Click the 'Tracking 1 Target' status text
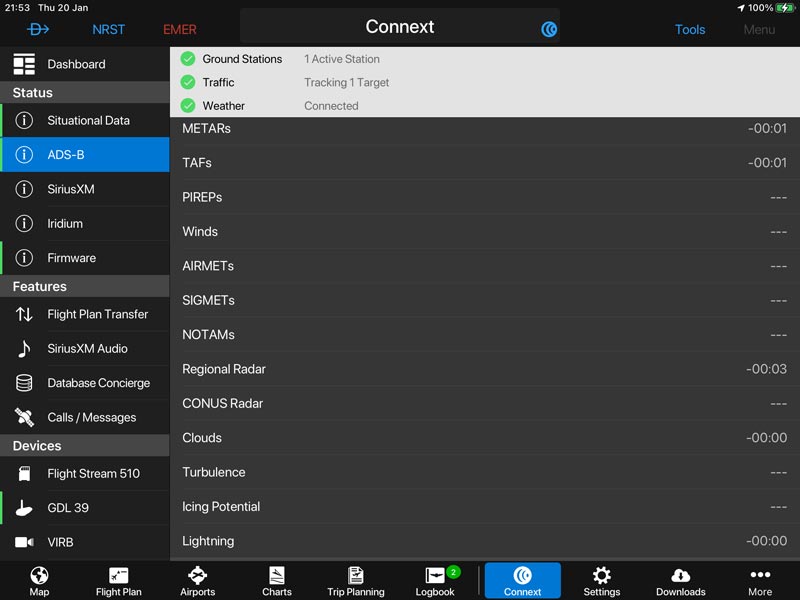Image resolution: width=800 pixels, height=600 pixels. coord(346,83)
